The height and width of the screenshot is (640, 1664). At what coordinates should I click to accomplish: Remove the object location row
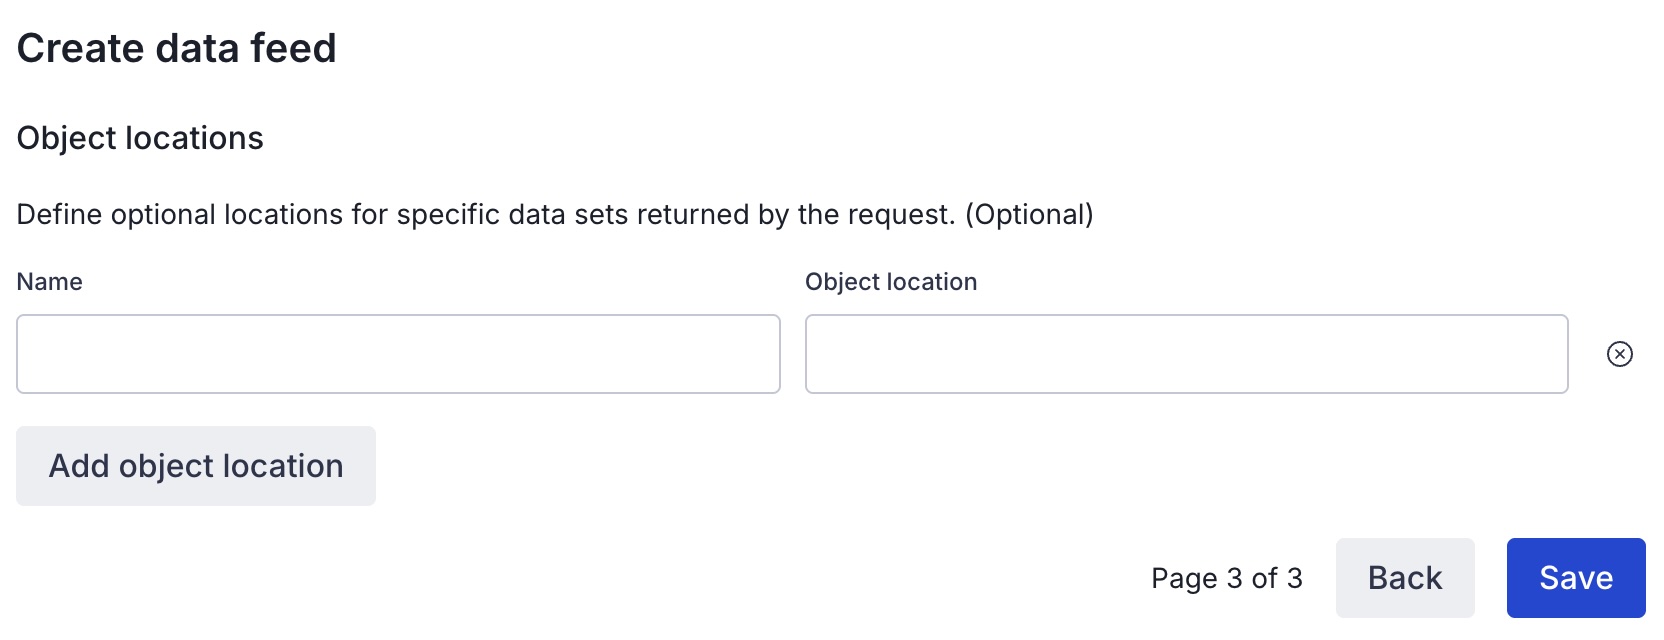(x=1619, y=354)
